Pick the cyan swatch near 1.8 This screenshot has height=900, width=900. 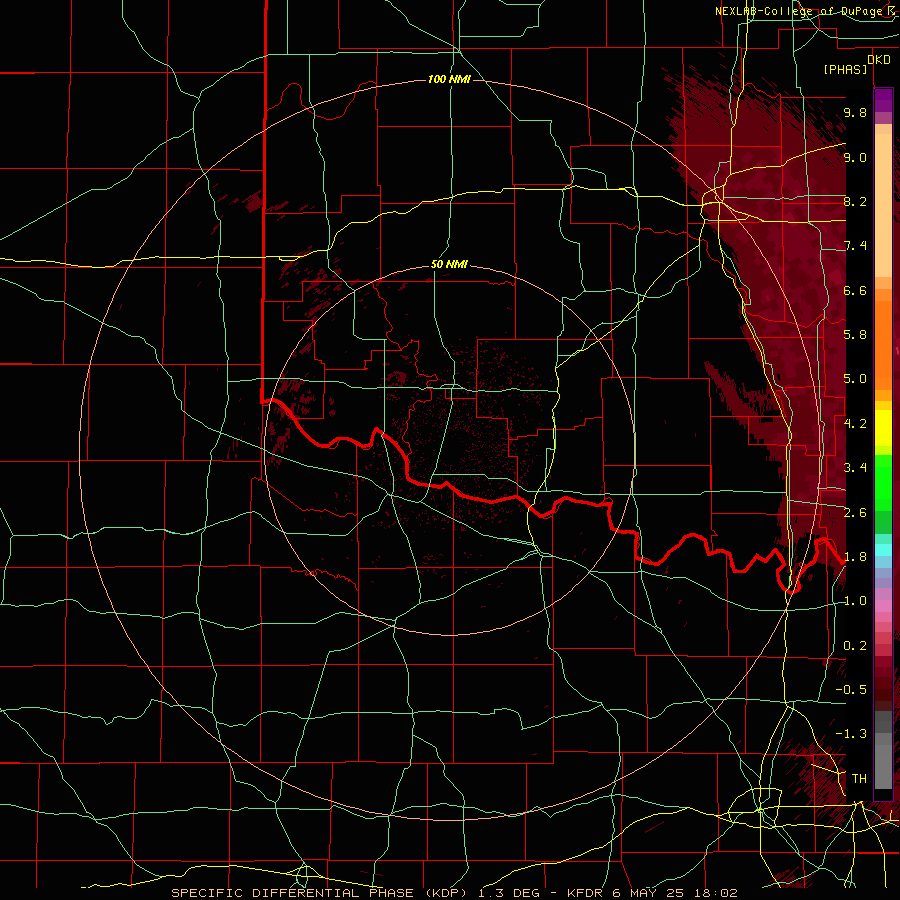click(883, 550)
